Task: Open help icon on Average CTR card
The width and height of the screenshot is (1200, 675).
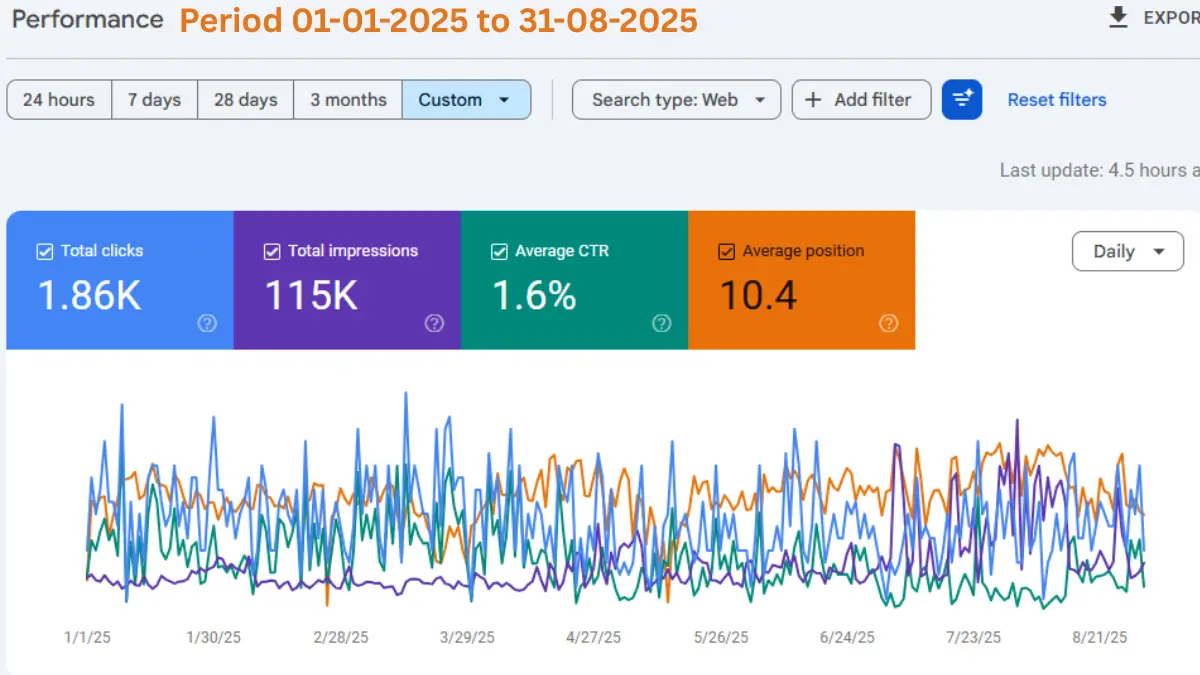Action: click(x=661, y=323)
